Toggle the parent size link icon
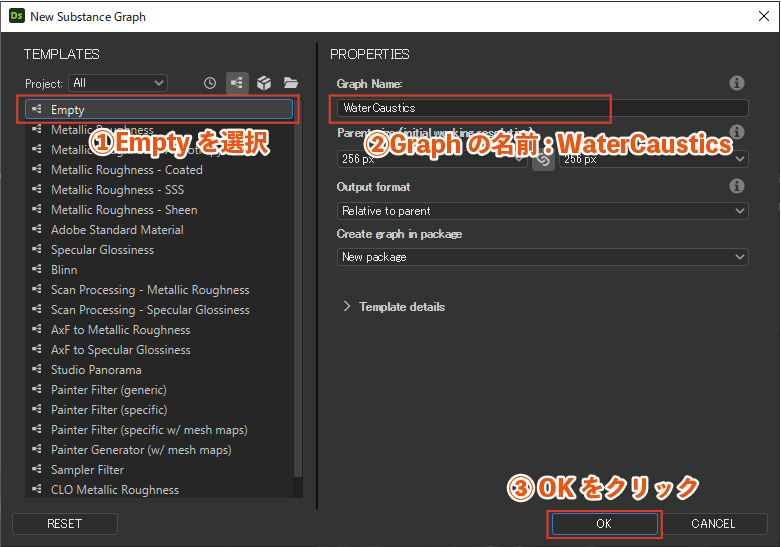This screenshot has height=547, width=781. pyautogui.click(x=543, y=159)
